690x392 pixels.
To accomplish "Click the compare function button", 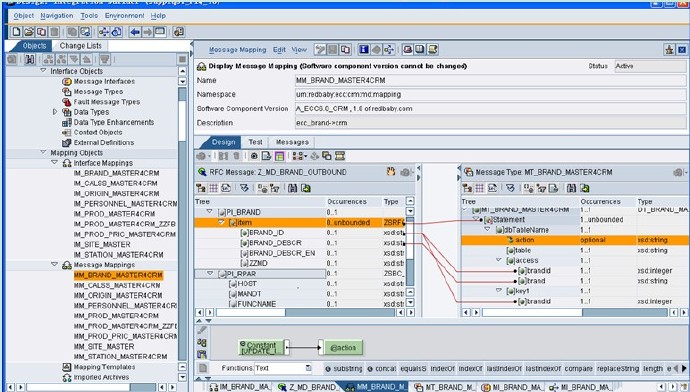I will (x=579, y=369).
